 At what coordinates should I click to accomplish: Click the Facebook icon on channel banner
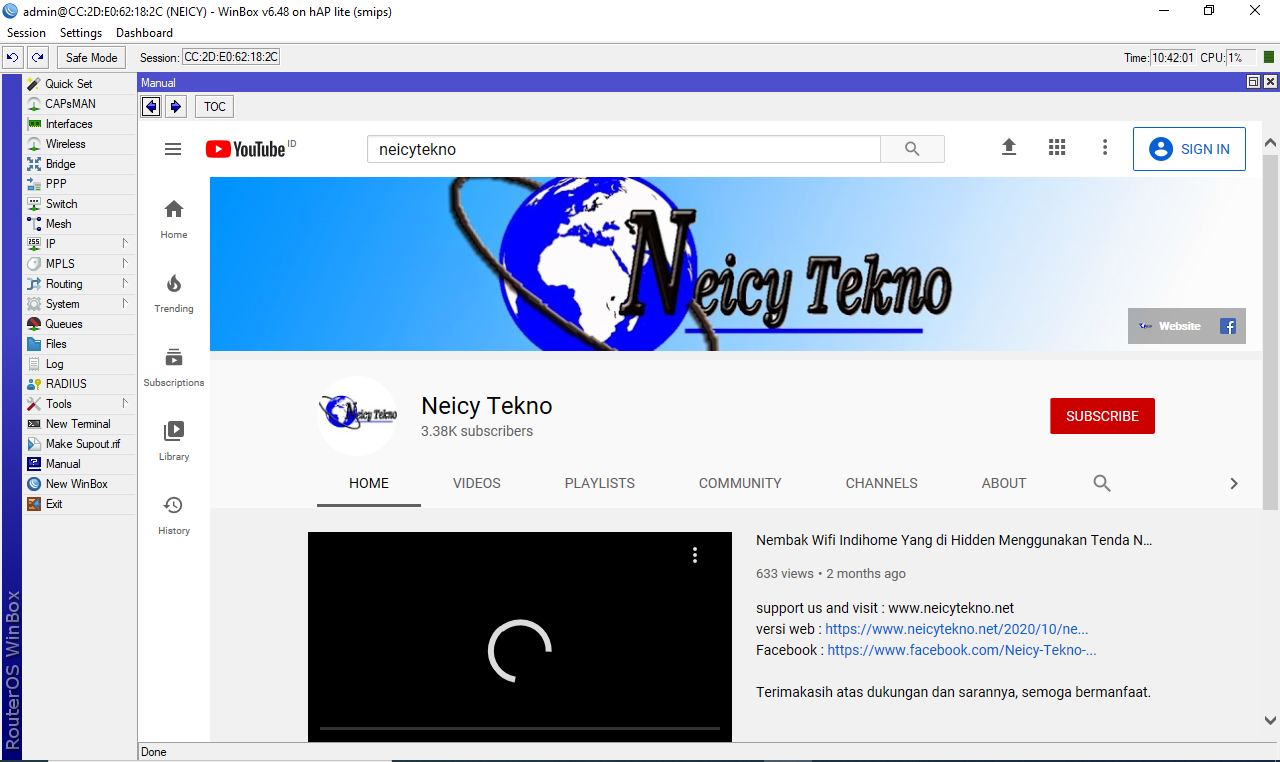click(1228, 326)
